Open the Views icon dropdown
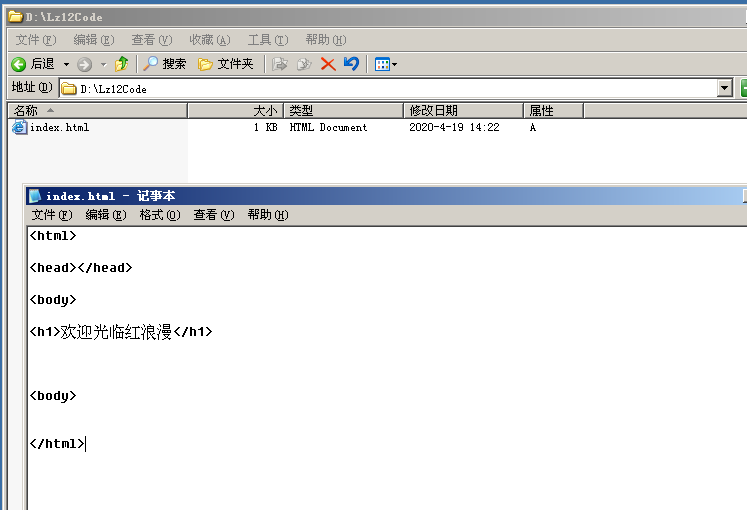747x510 pixels. click(x=385, y=64)
